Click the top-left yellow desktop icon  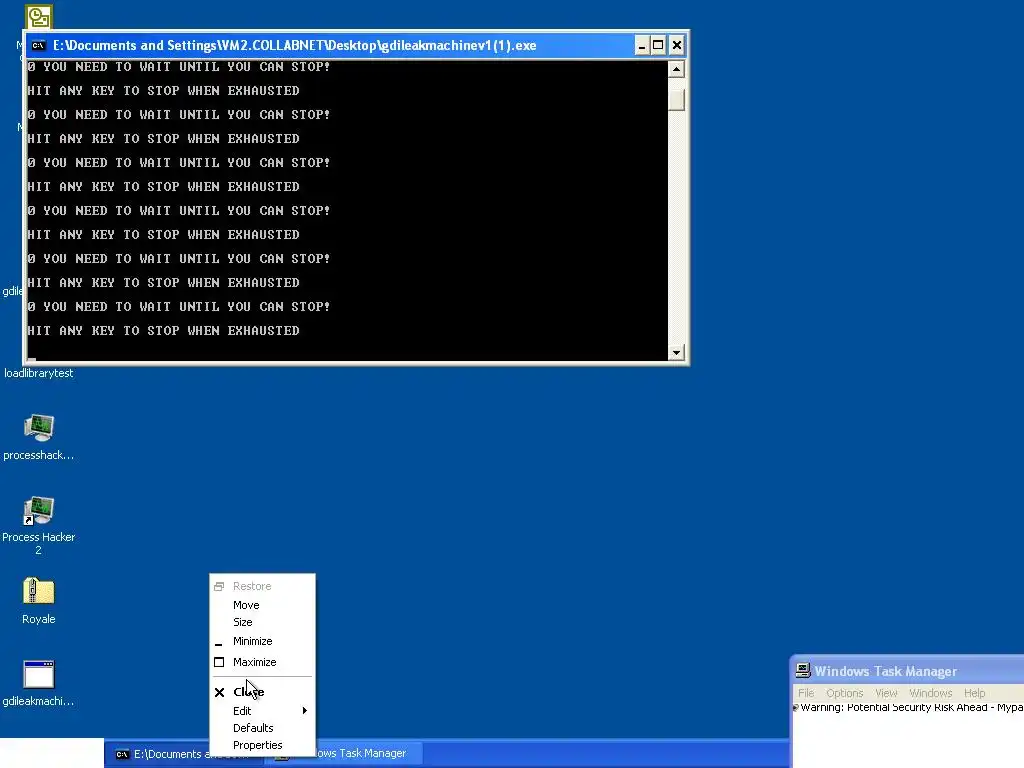tap(39, 17)
